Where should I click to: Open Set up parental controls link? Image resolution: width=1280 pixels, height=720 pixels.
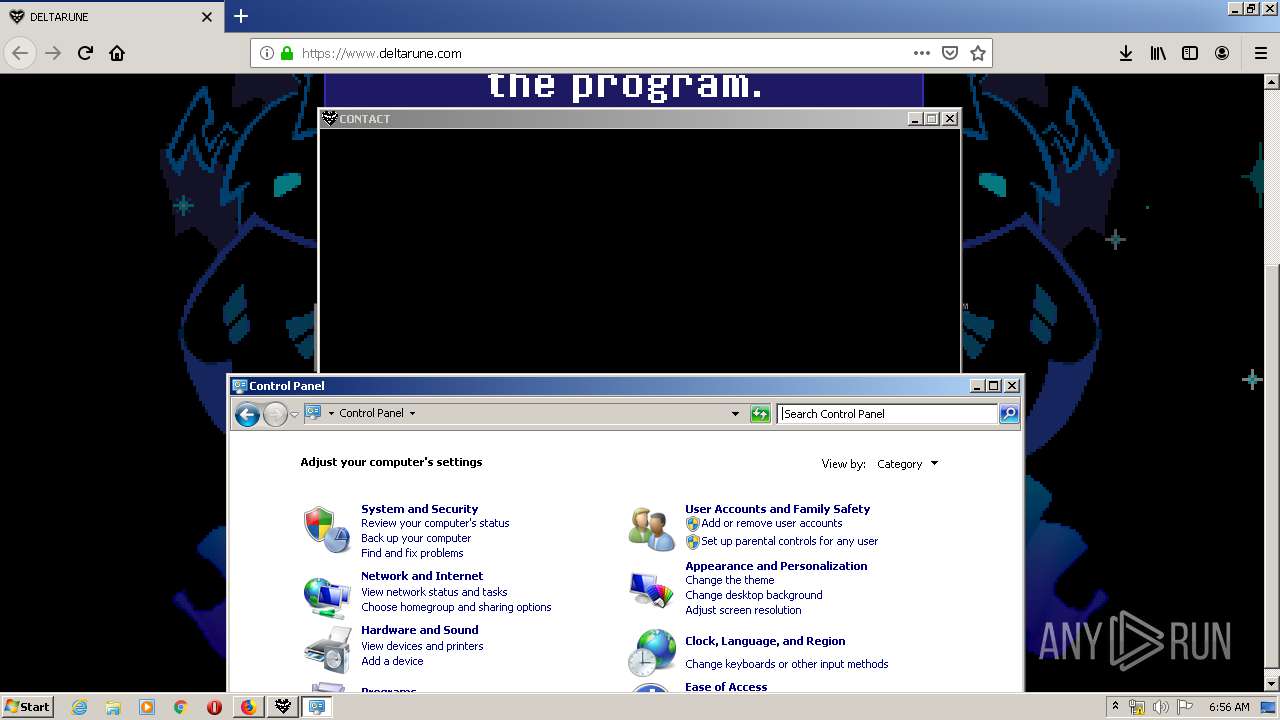789,541
